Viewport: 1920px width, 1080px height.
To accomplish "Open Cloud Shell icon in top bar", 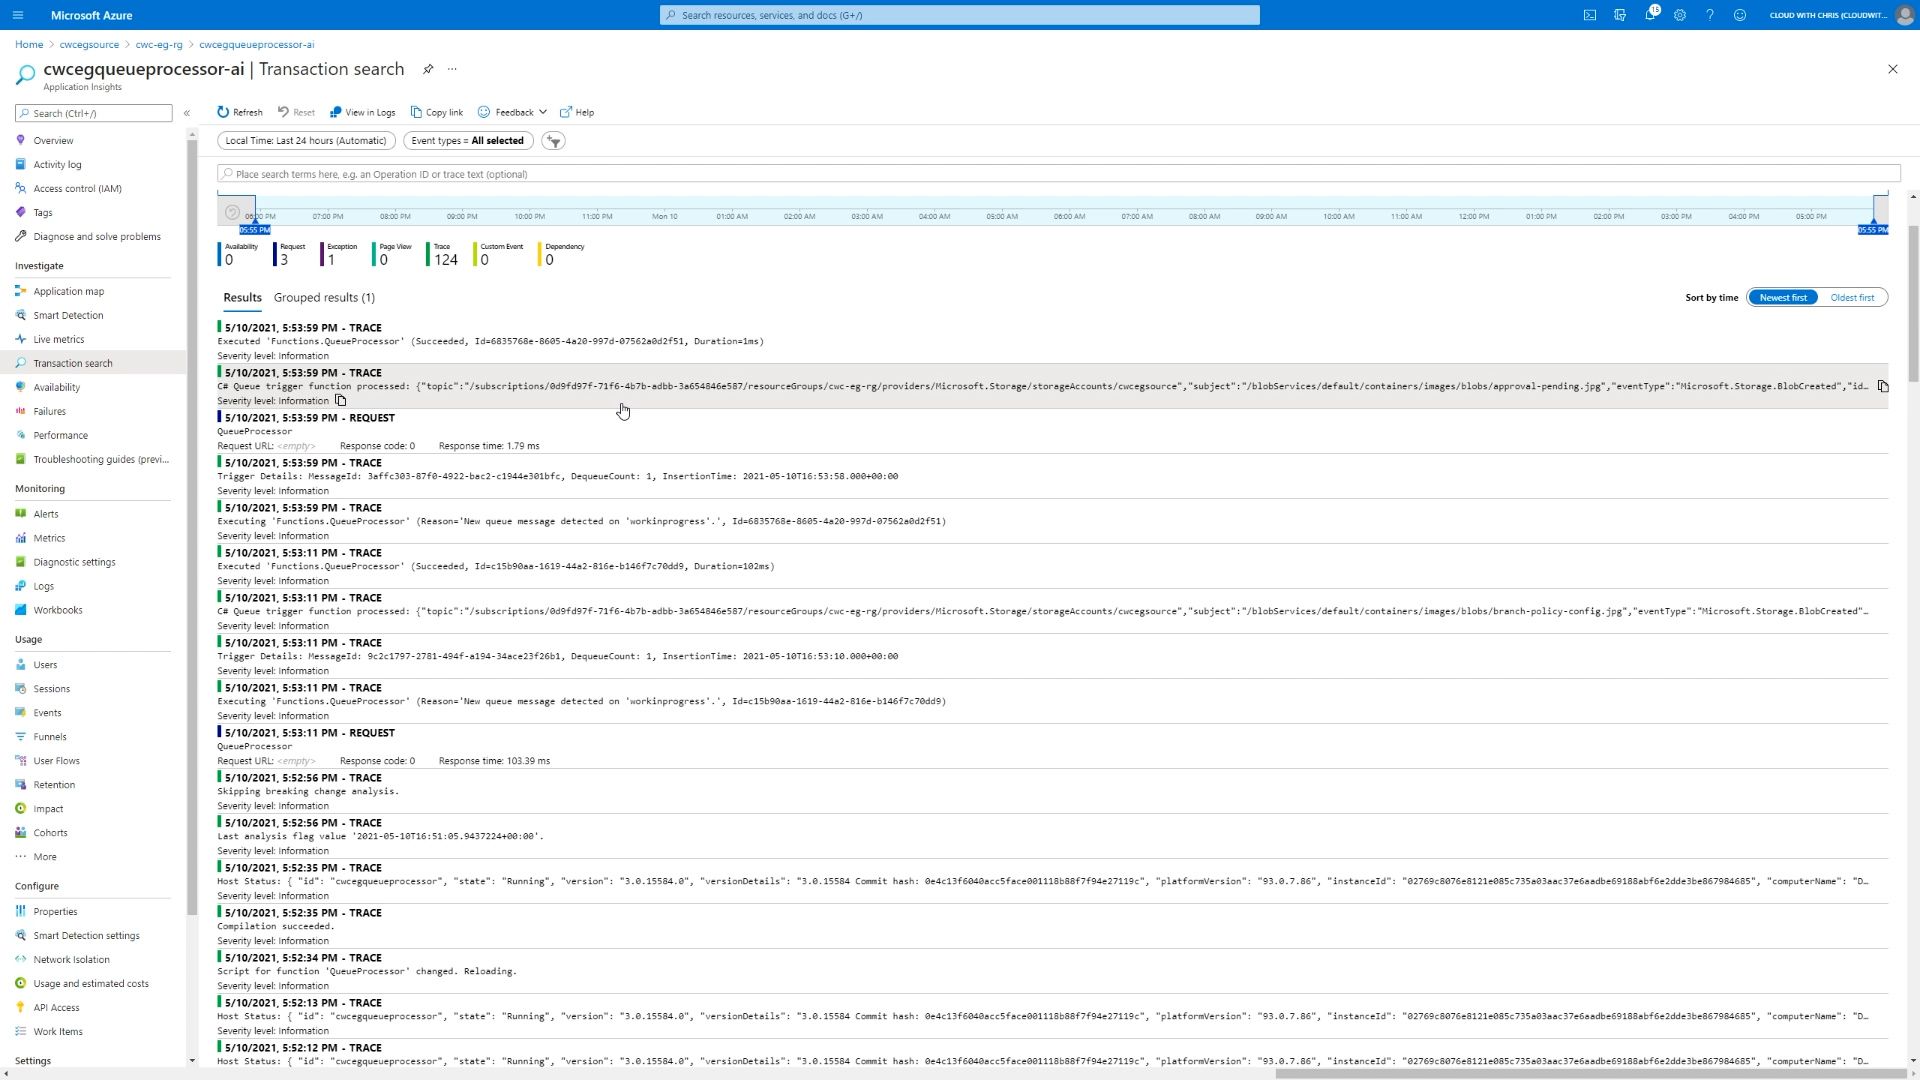I will pos(1590,15).
